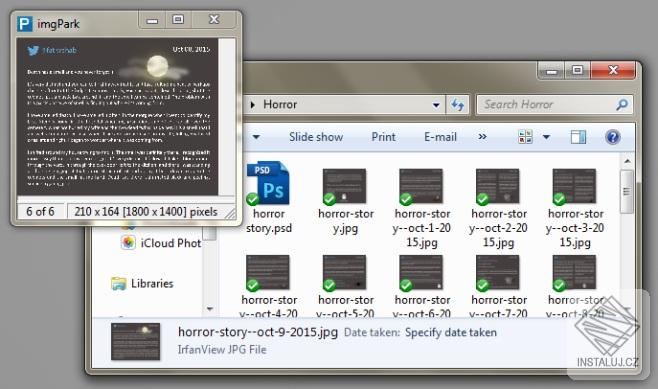Screen dimensions: 658x389
Task: Minimize the Horror Explorer window
Action: [x=551, y=71]
